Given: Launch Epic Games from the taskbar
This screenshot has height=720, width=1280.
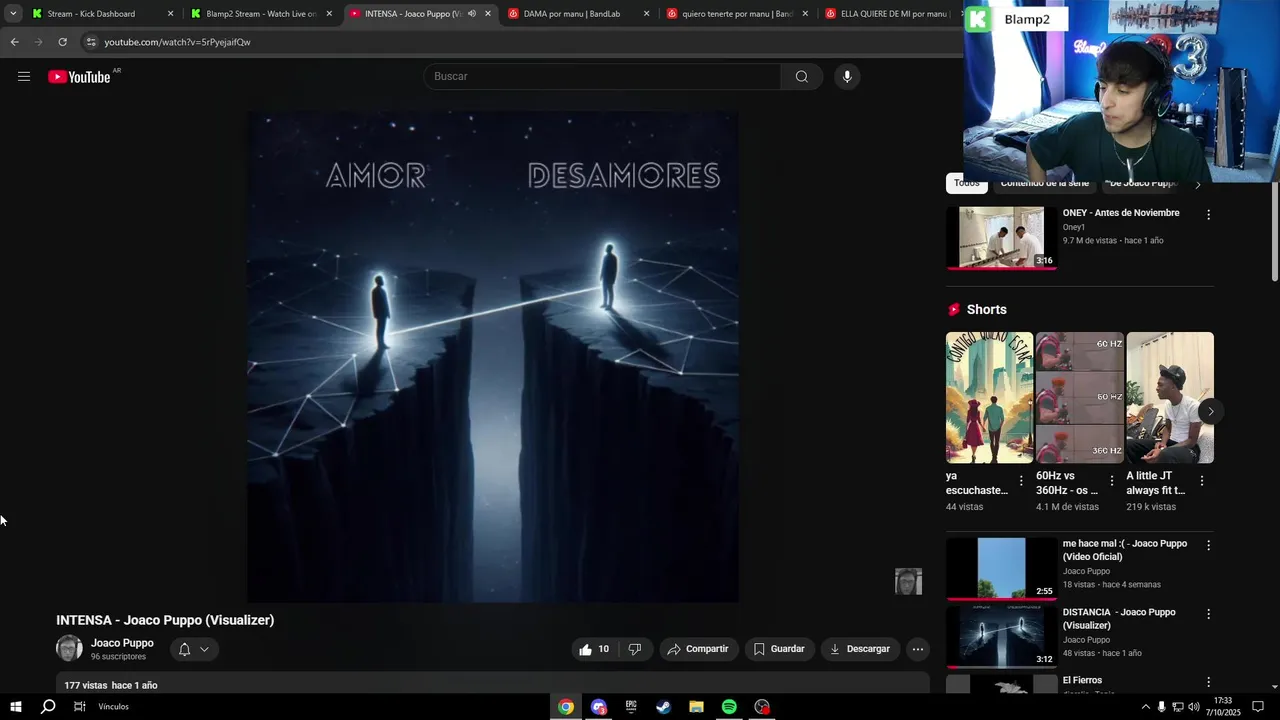Looking at the screenshot, I should 631,707.
